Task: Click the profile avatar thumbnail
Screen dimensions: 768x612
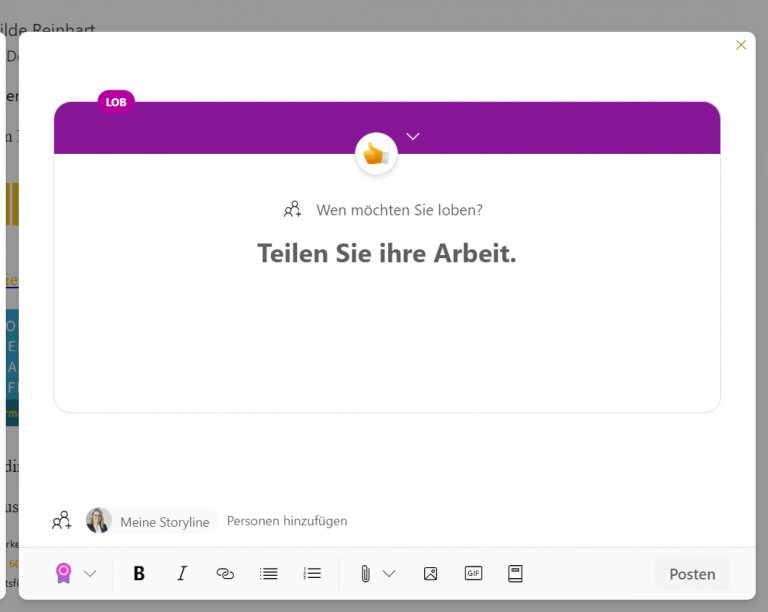Action: 98,520
